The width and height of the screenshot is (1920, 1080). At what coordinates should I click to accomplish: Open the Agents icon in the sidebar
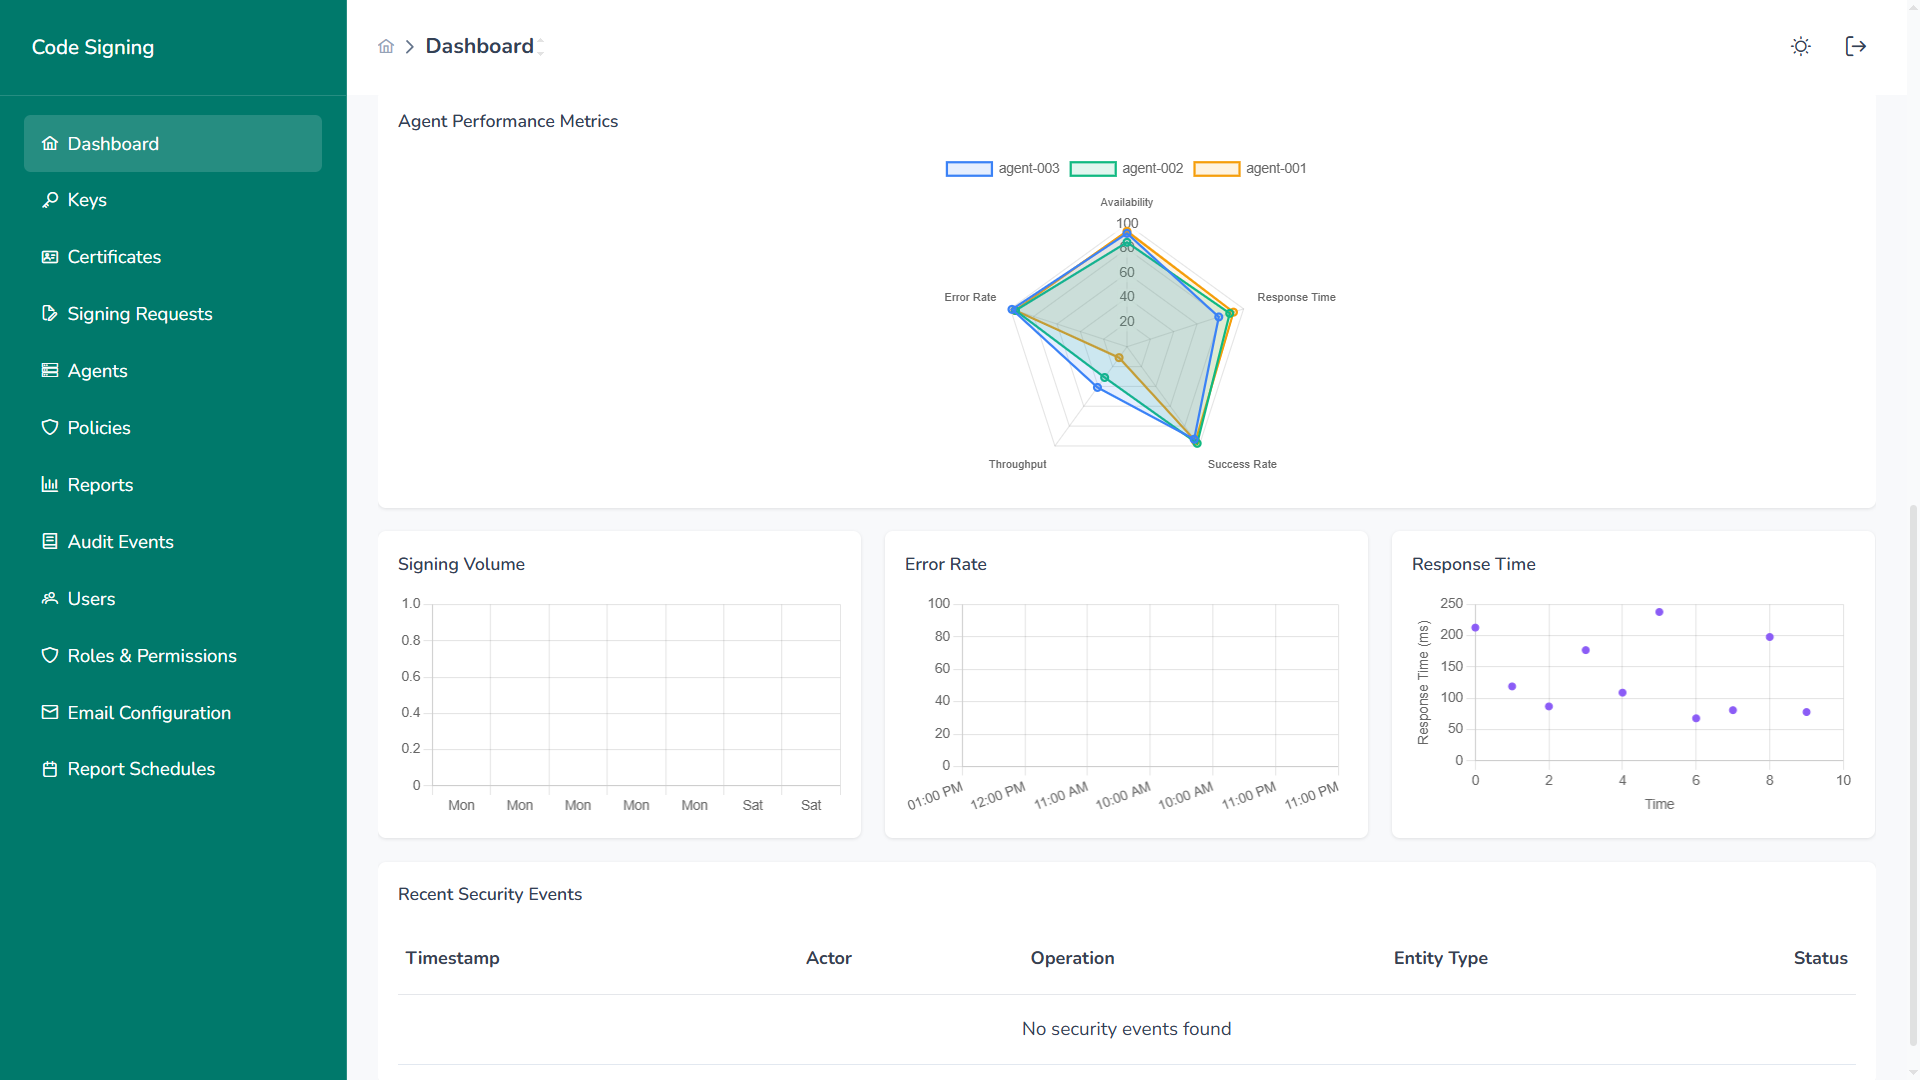(50, 370)
